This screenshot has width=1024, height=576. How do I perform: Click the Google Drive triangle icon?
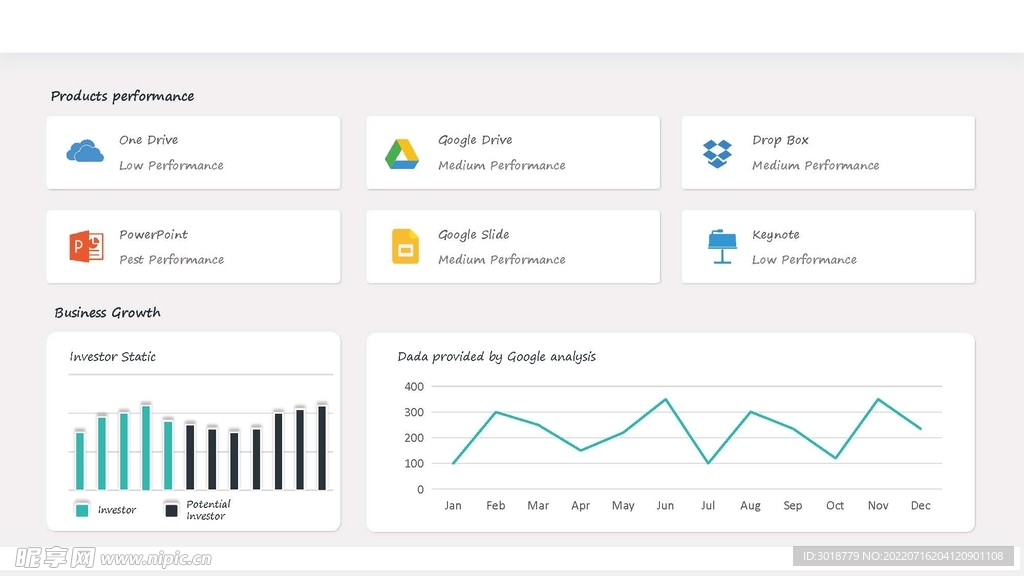402,154
